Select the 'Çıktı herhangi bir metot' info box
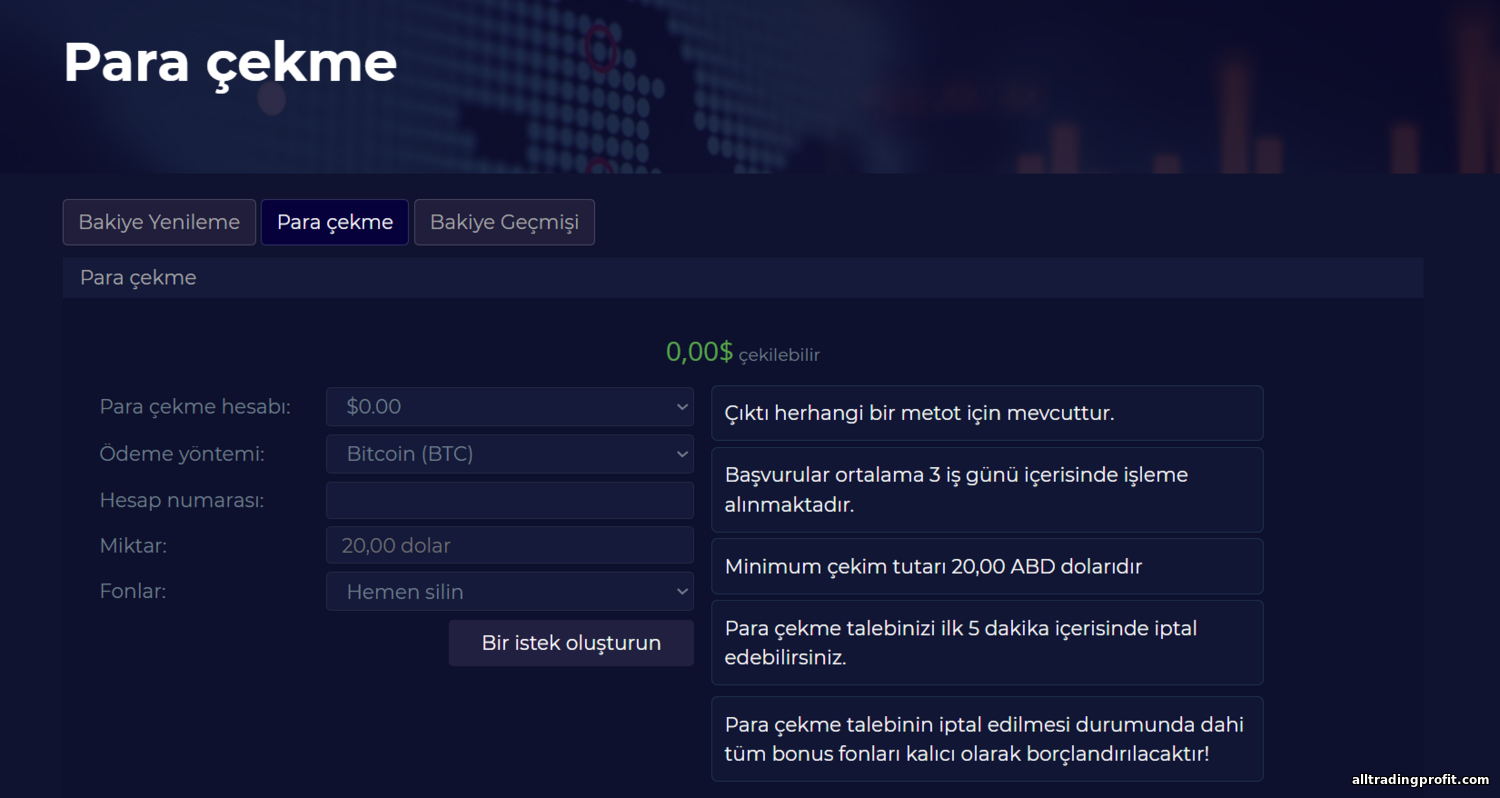 986,413
